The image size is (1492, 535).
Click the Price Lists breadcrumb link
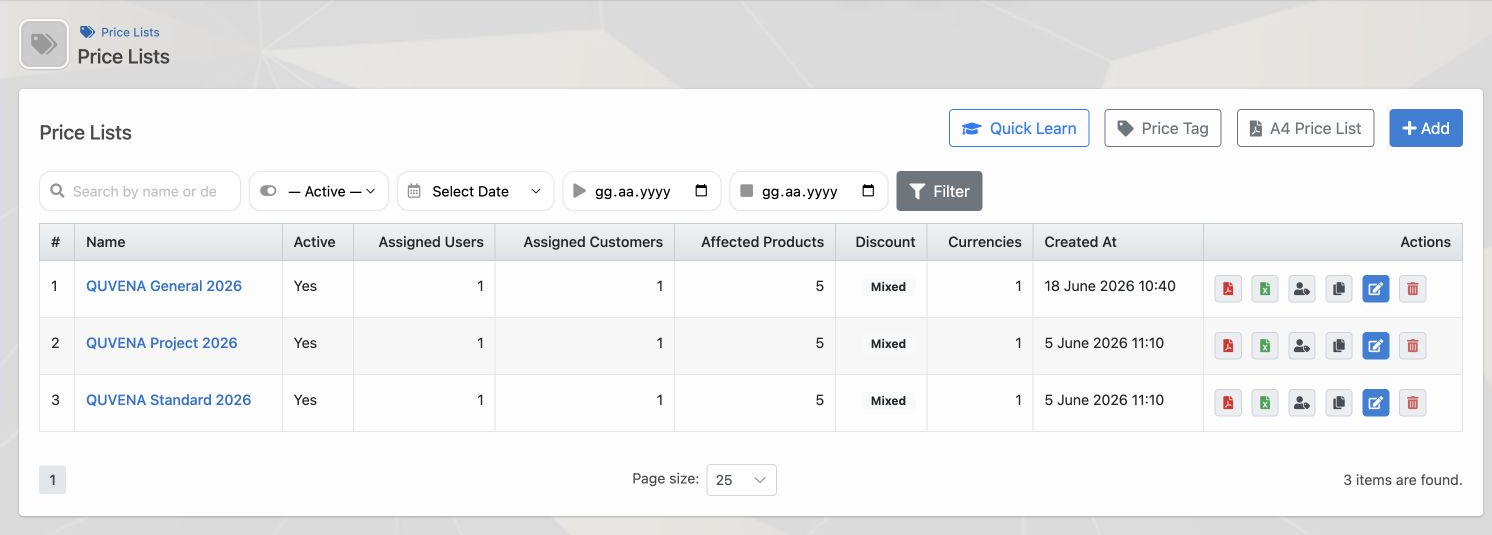pyautogui.click(x=130, y=32)
